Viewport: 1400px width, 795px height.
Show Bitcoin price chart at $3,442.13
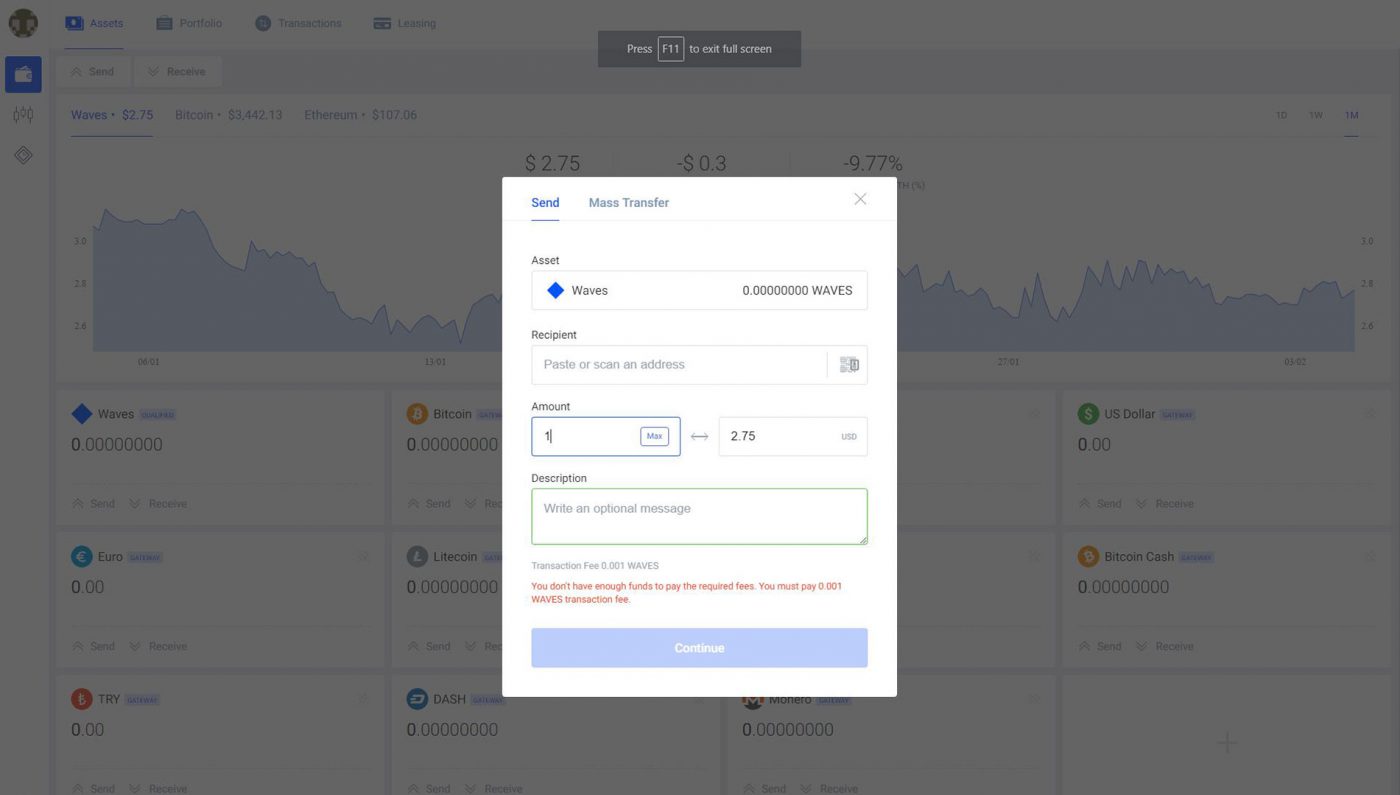point(228,115)
